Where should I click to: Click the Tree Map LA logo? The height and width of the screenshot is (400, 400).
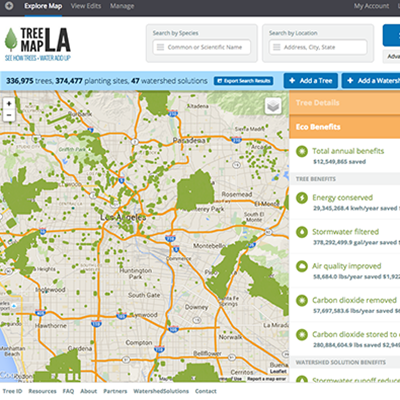(x=38, y=44)
